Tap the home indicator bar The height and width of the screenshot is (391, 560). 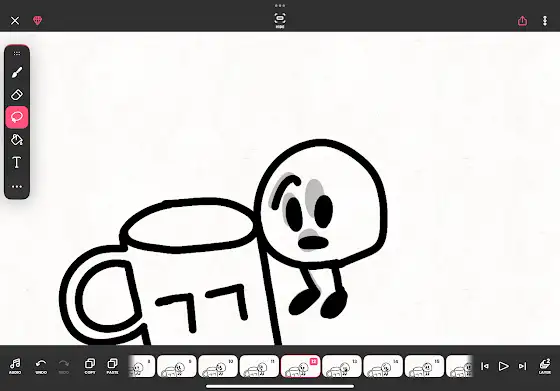[280, 386]
